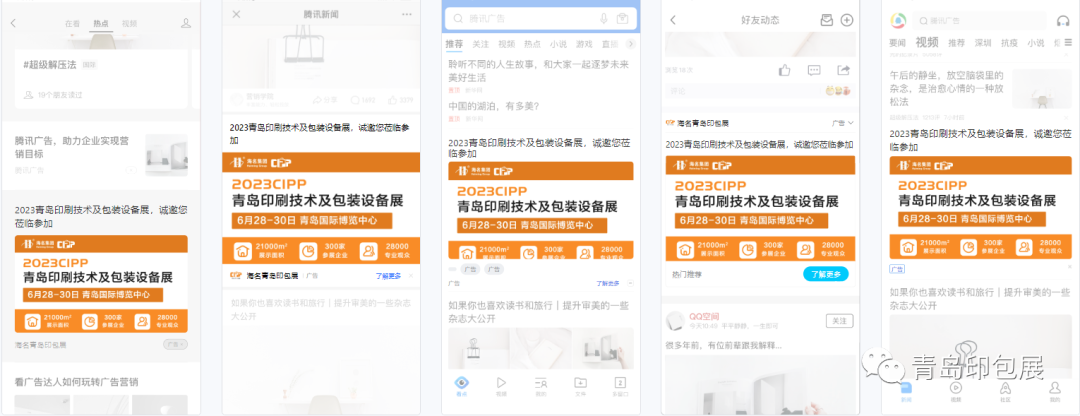This screenshot has width=1080, height=416.
Task: Open the 午后的静坐 article
Action: pos(947,87)
